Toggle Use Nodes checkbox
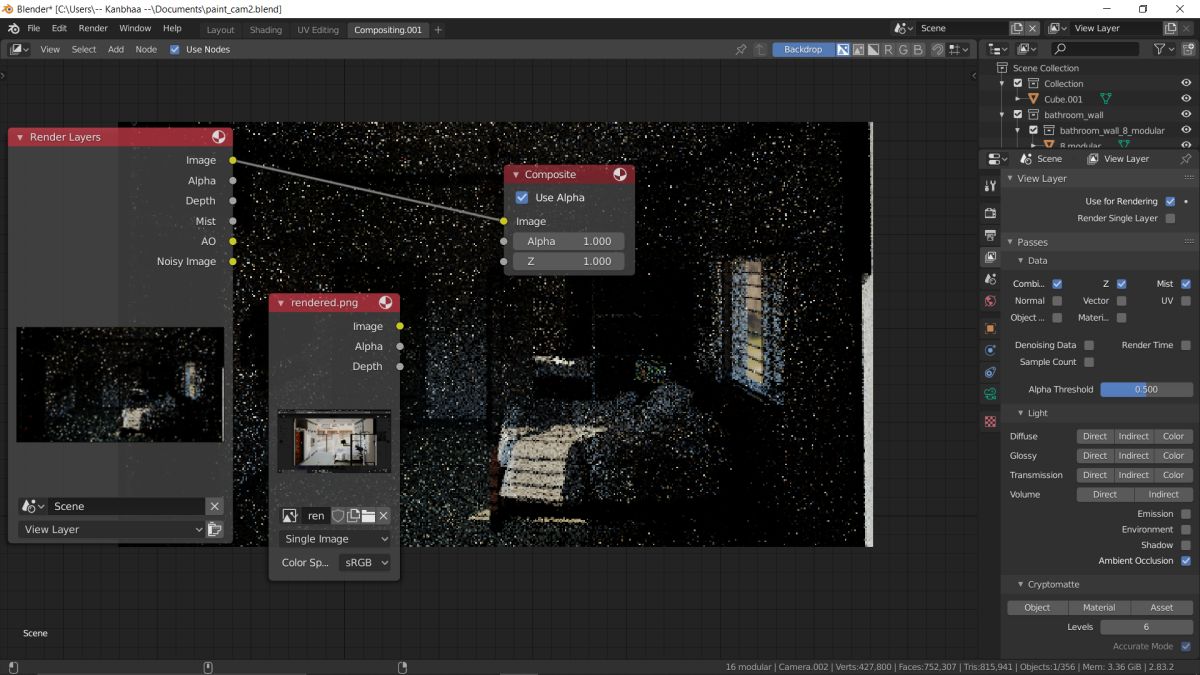This screenshot has width=1200, height=675. coord(175,49)
